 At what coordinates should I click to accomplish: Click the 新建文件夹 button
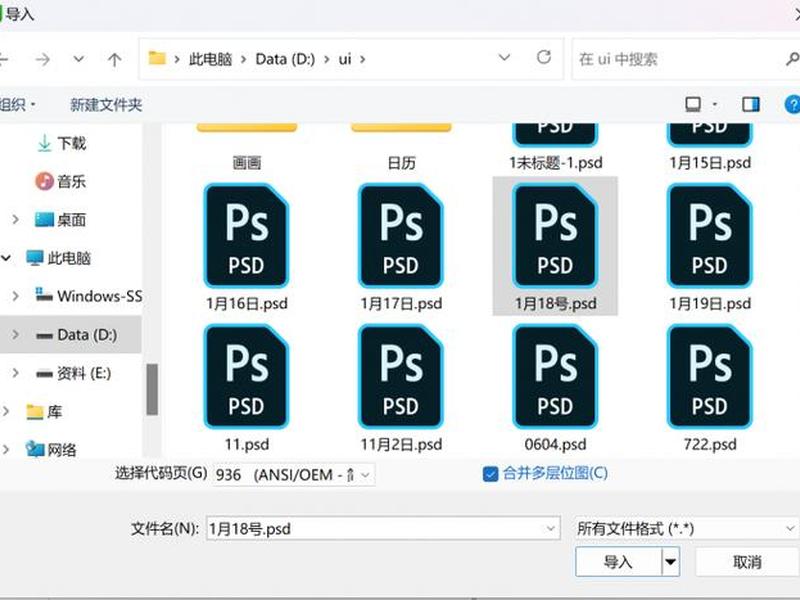coord(106,105)
